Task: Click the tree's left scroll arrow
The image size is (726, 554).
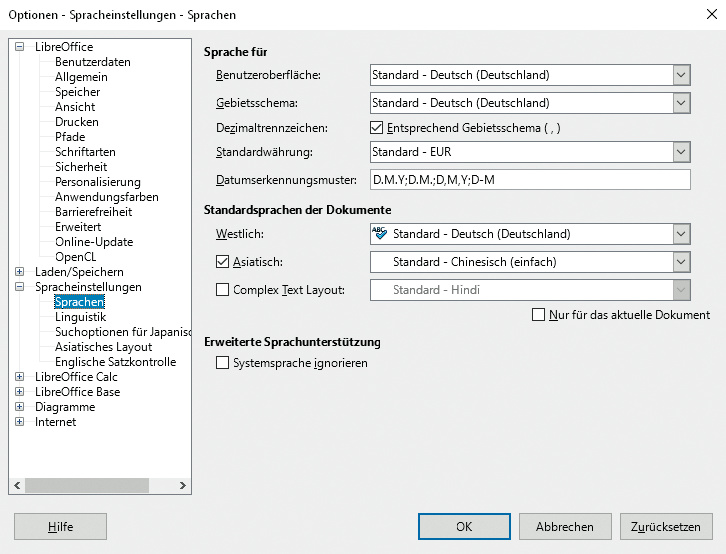Action: click(x=17, y=485)
